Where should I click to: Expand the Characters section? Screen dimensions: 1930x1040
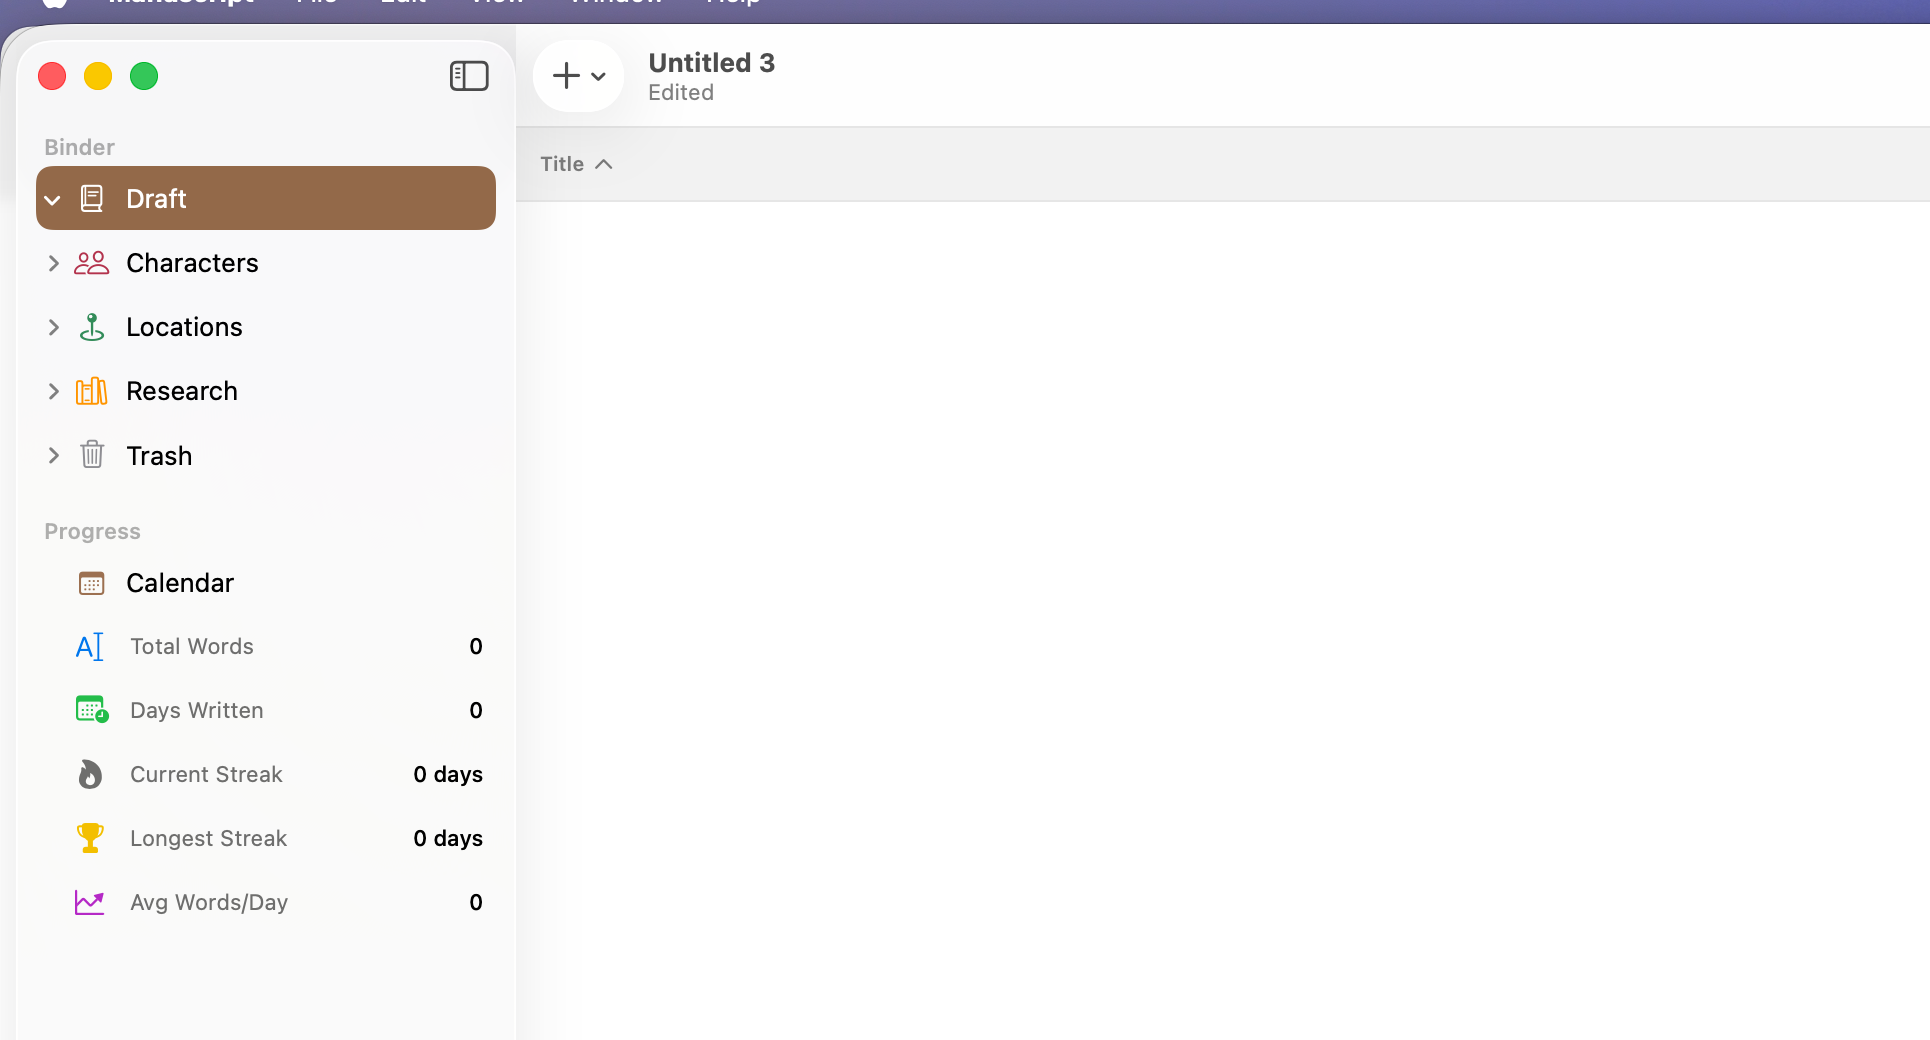tap(53, 263)
